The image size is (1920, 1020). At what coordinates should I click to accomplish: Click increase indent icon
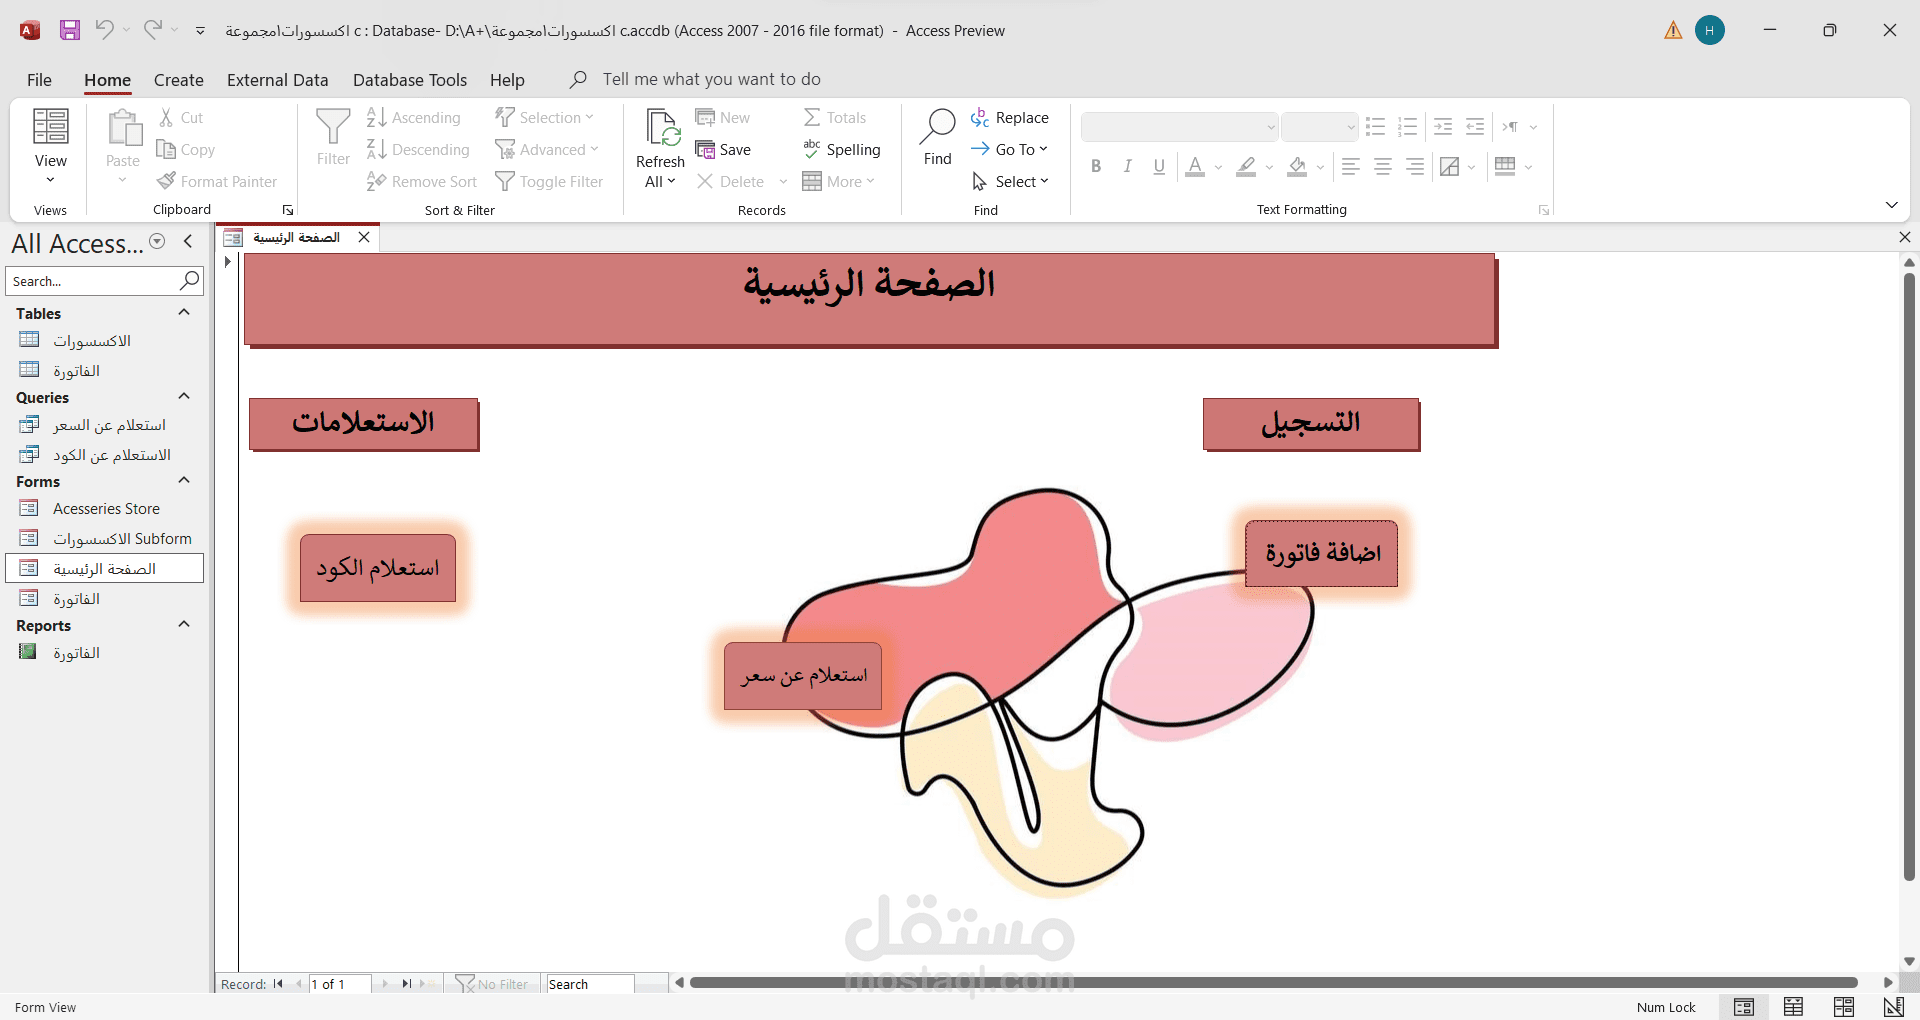point(1443,127)
